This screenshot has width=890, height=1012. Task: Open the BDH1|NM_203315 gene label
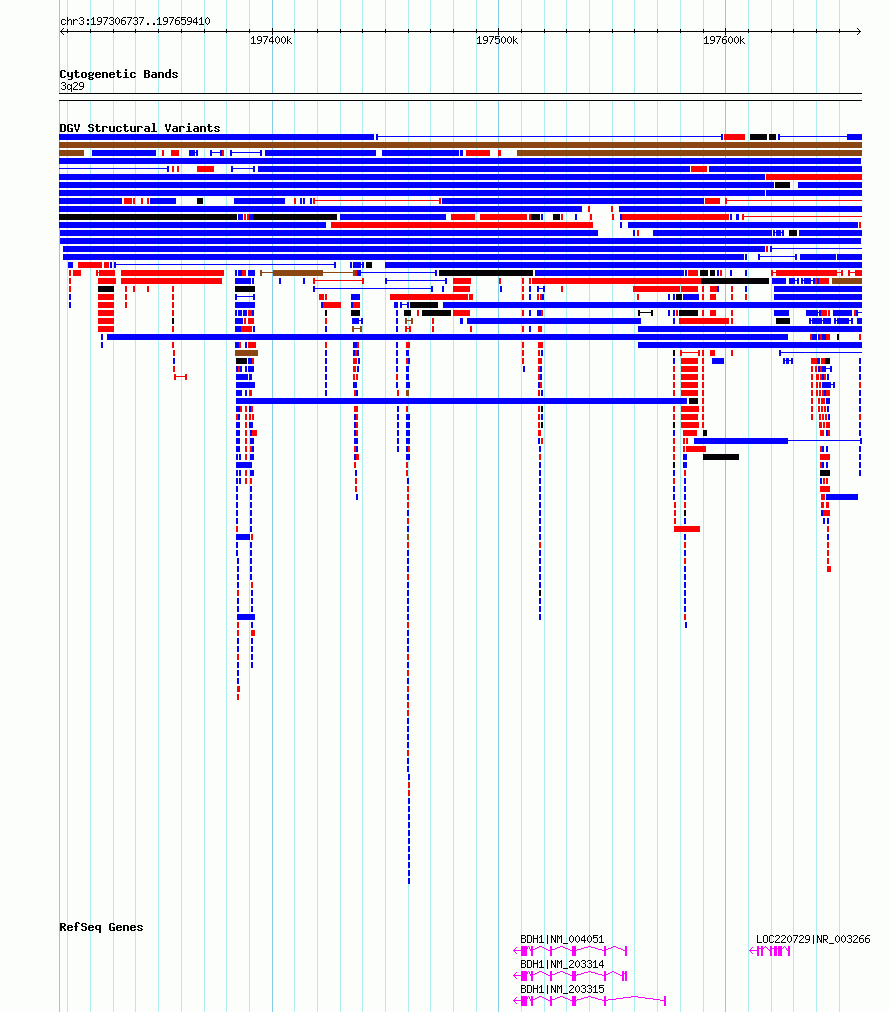tap(562, 989)
